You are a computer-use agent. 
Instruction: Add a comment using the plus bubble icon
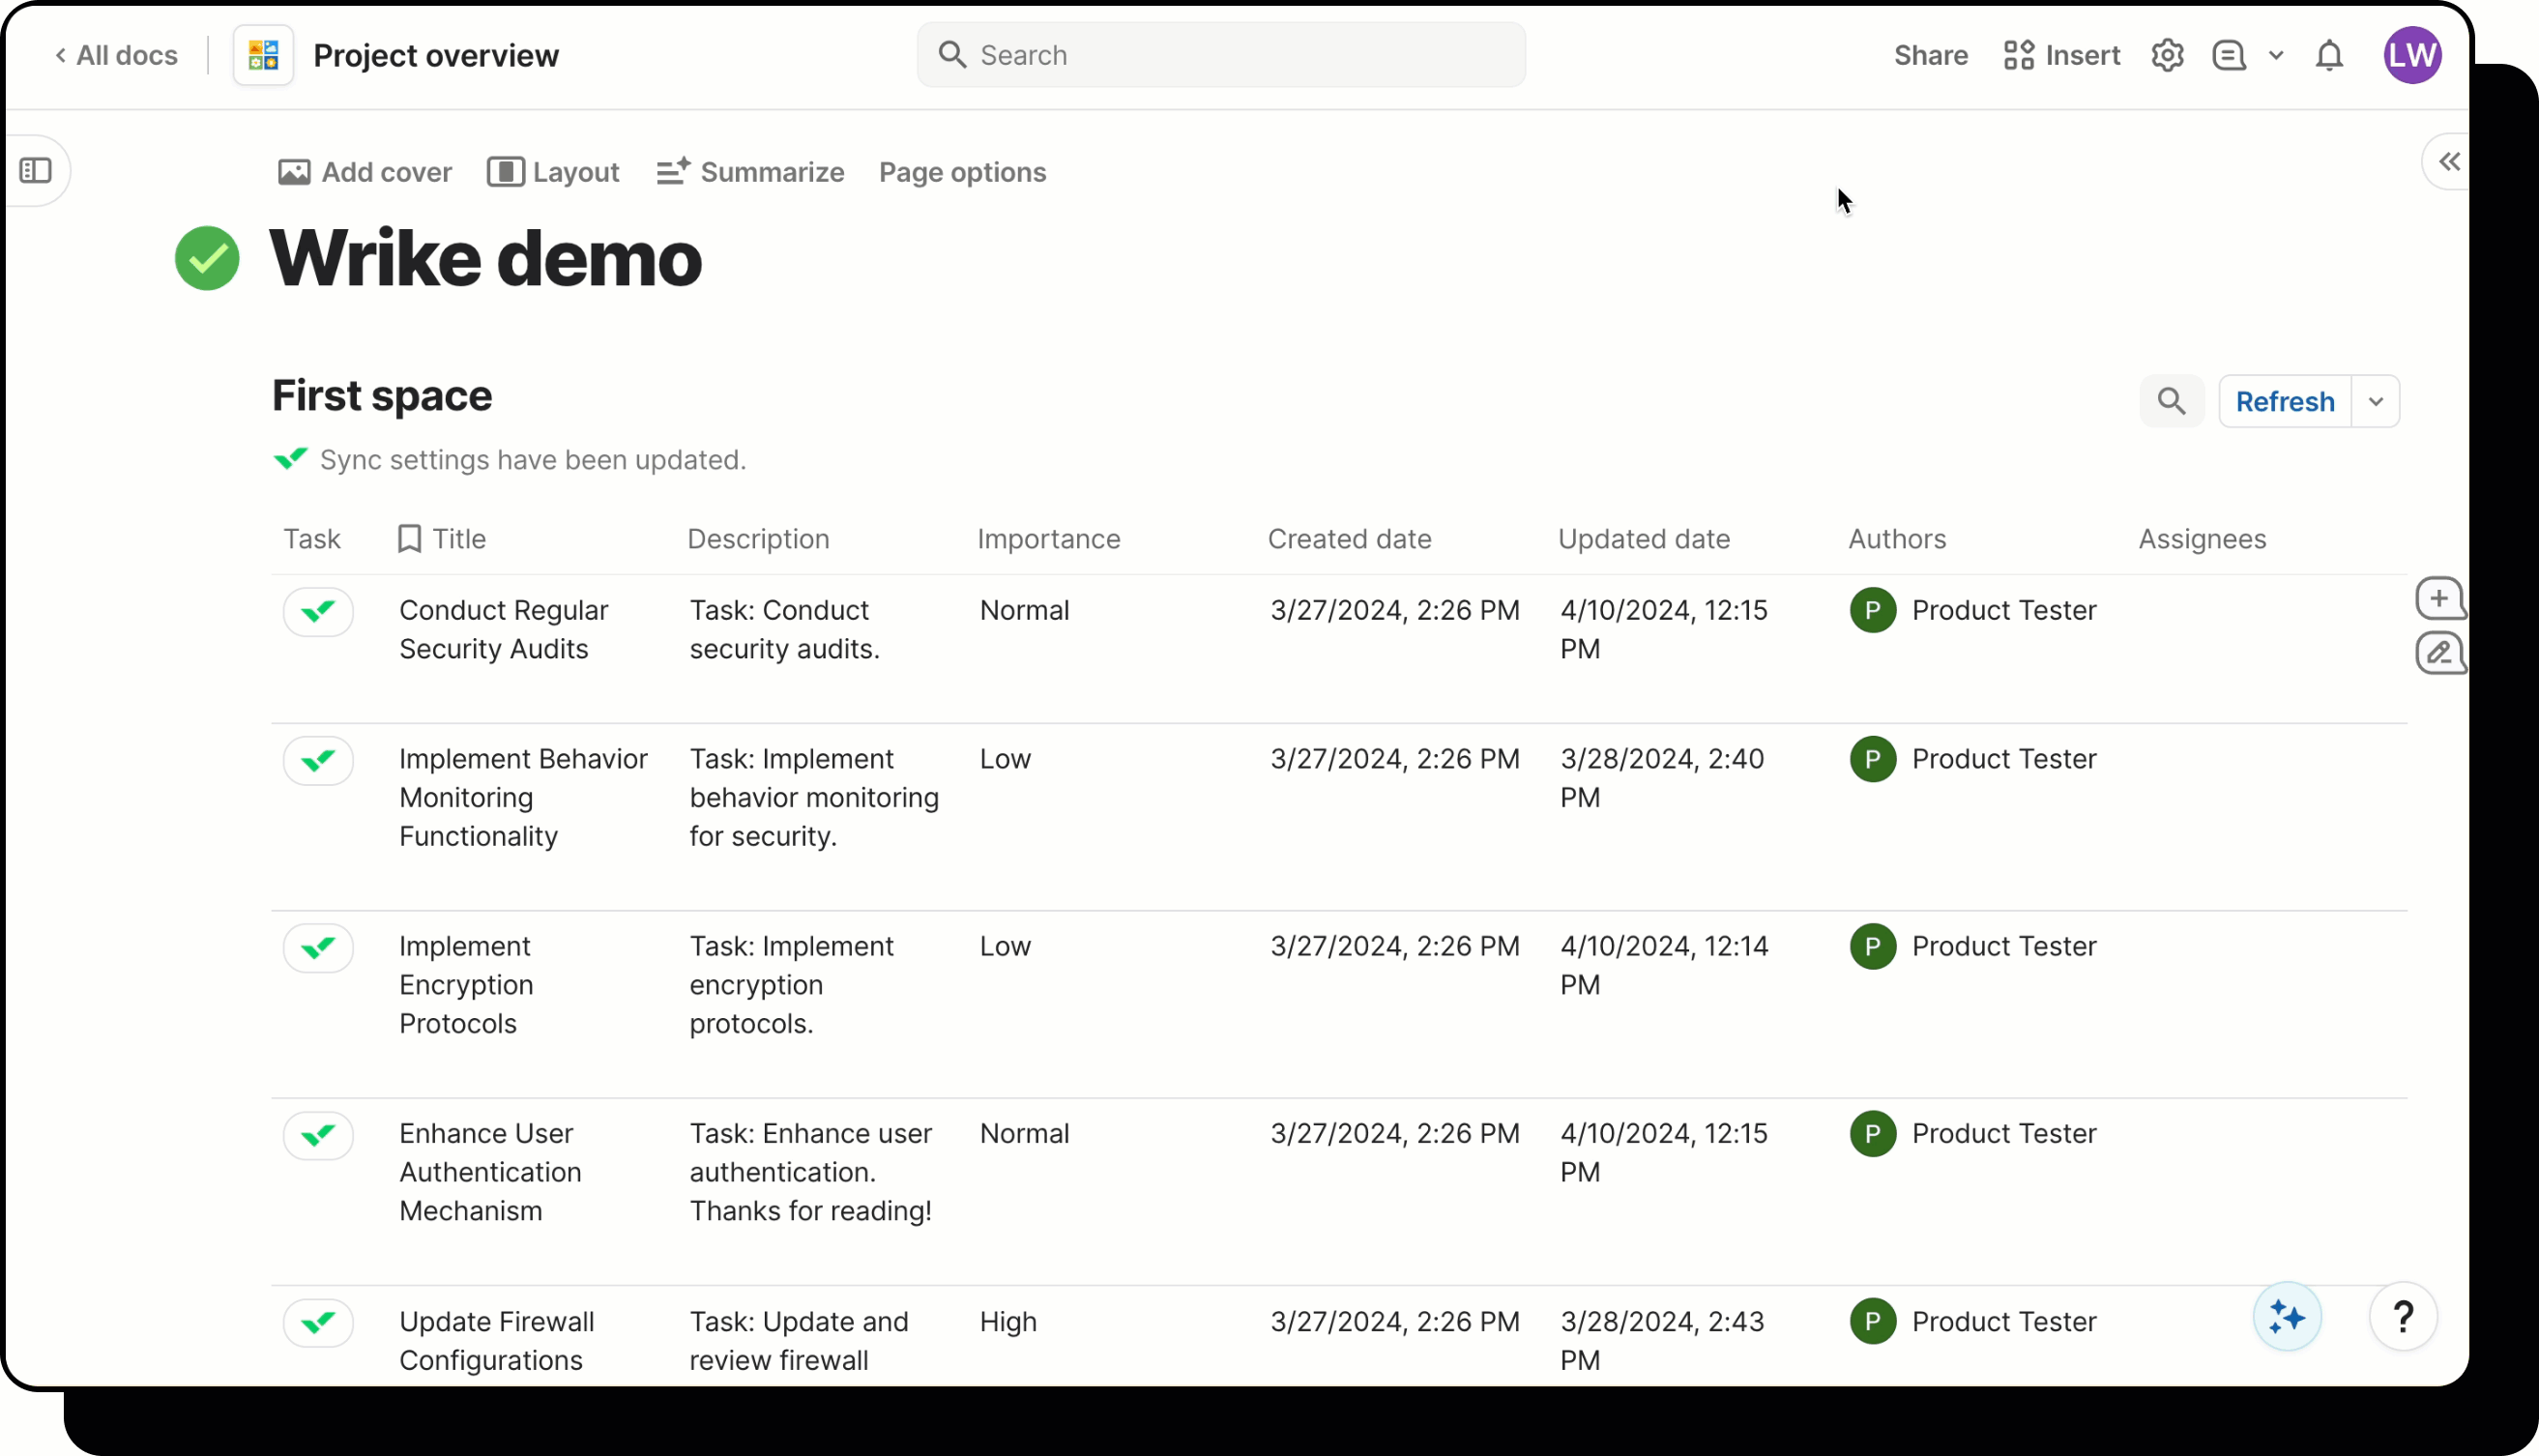(x=2439, y=599)
